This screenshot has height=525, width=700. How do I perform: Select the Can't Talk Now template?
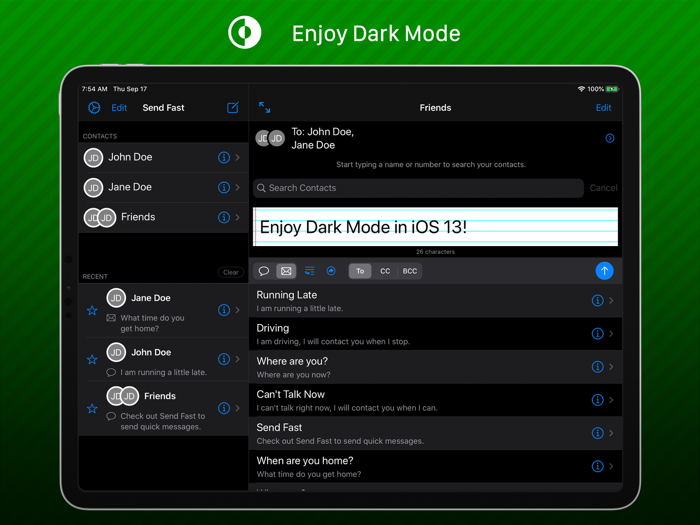click(x=435, y=400)
